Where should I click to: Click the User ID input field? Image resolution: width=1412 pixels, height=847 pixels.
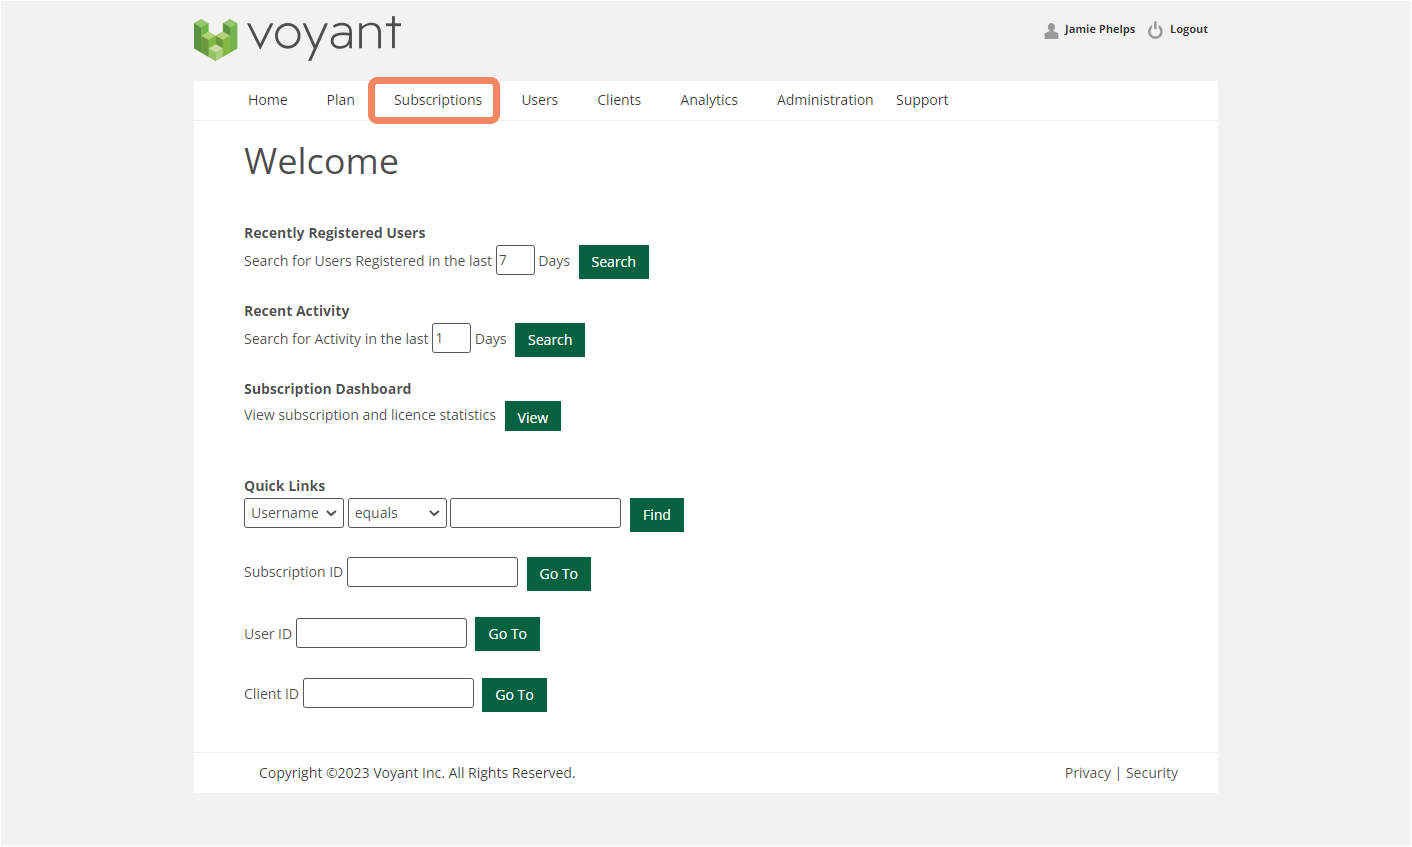tap(381, 633)
